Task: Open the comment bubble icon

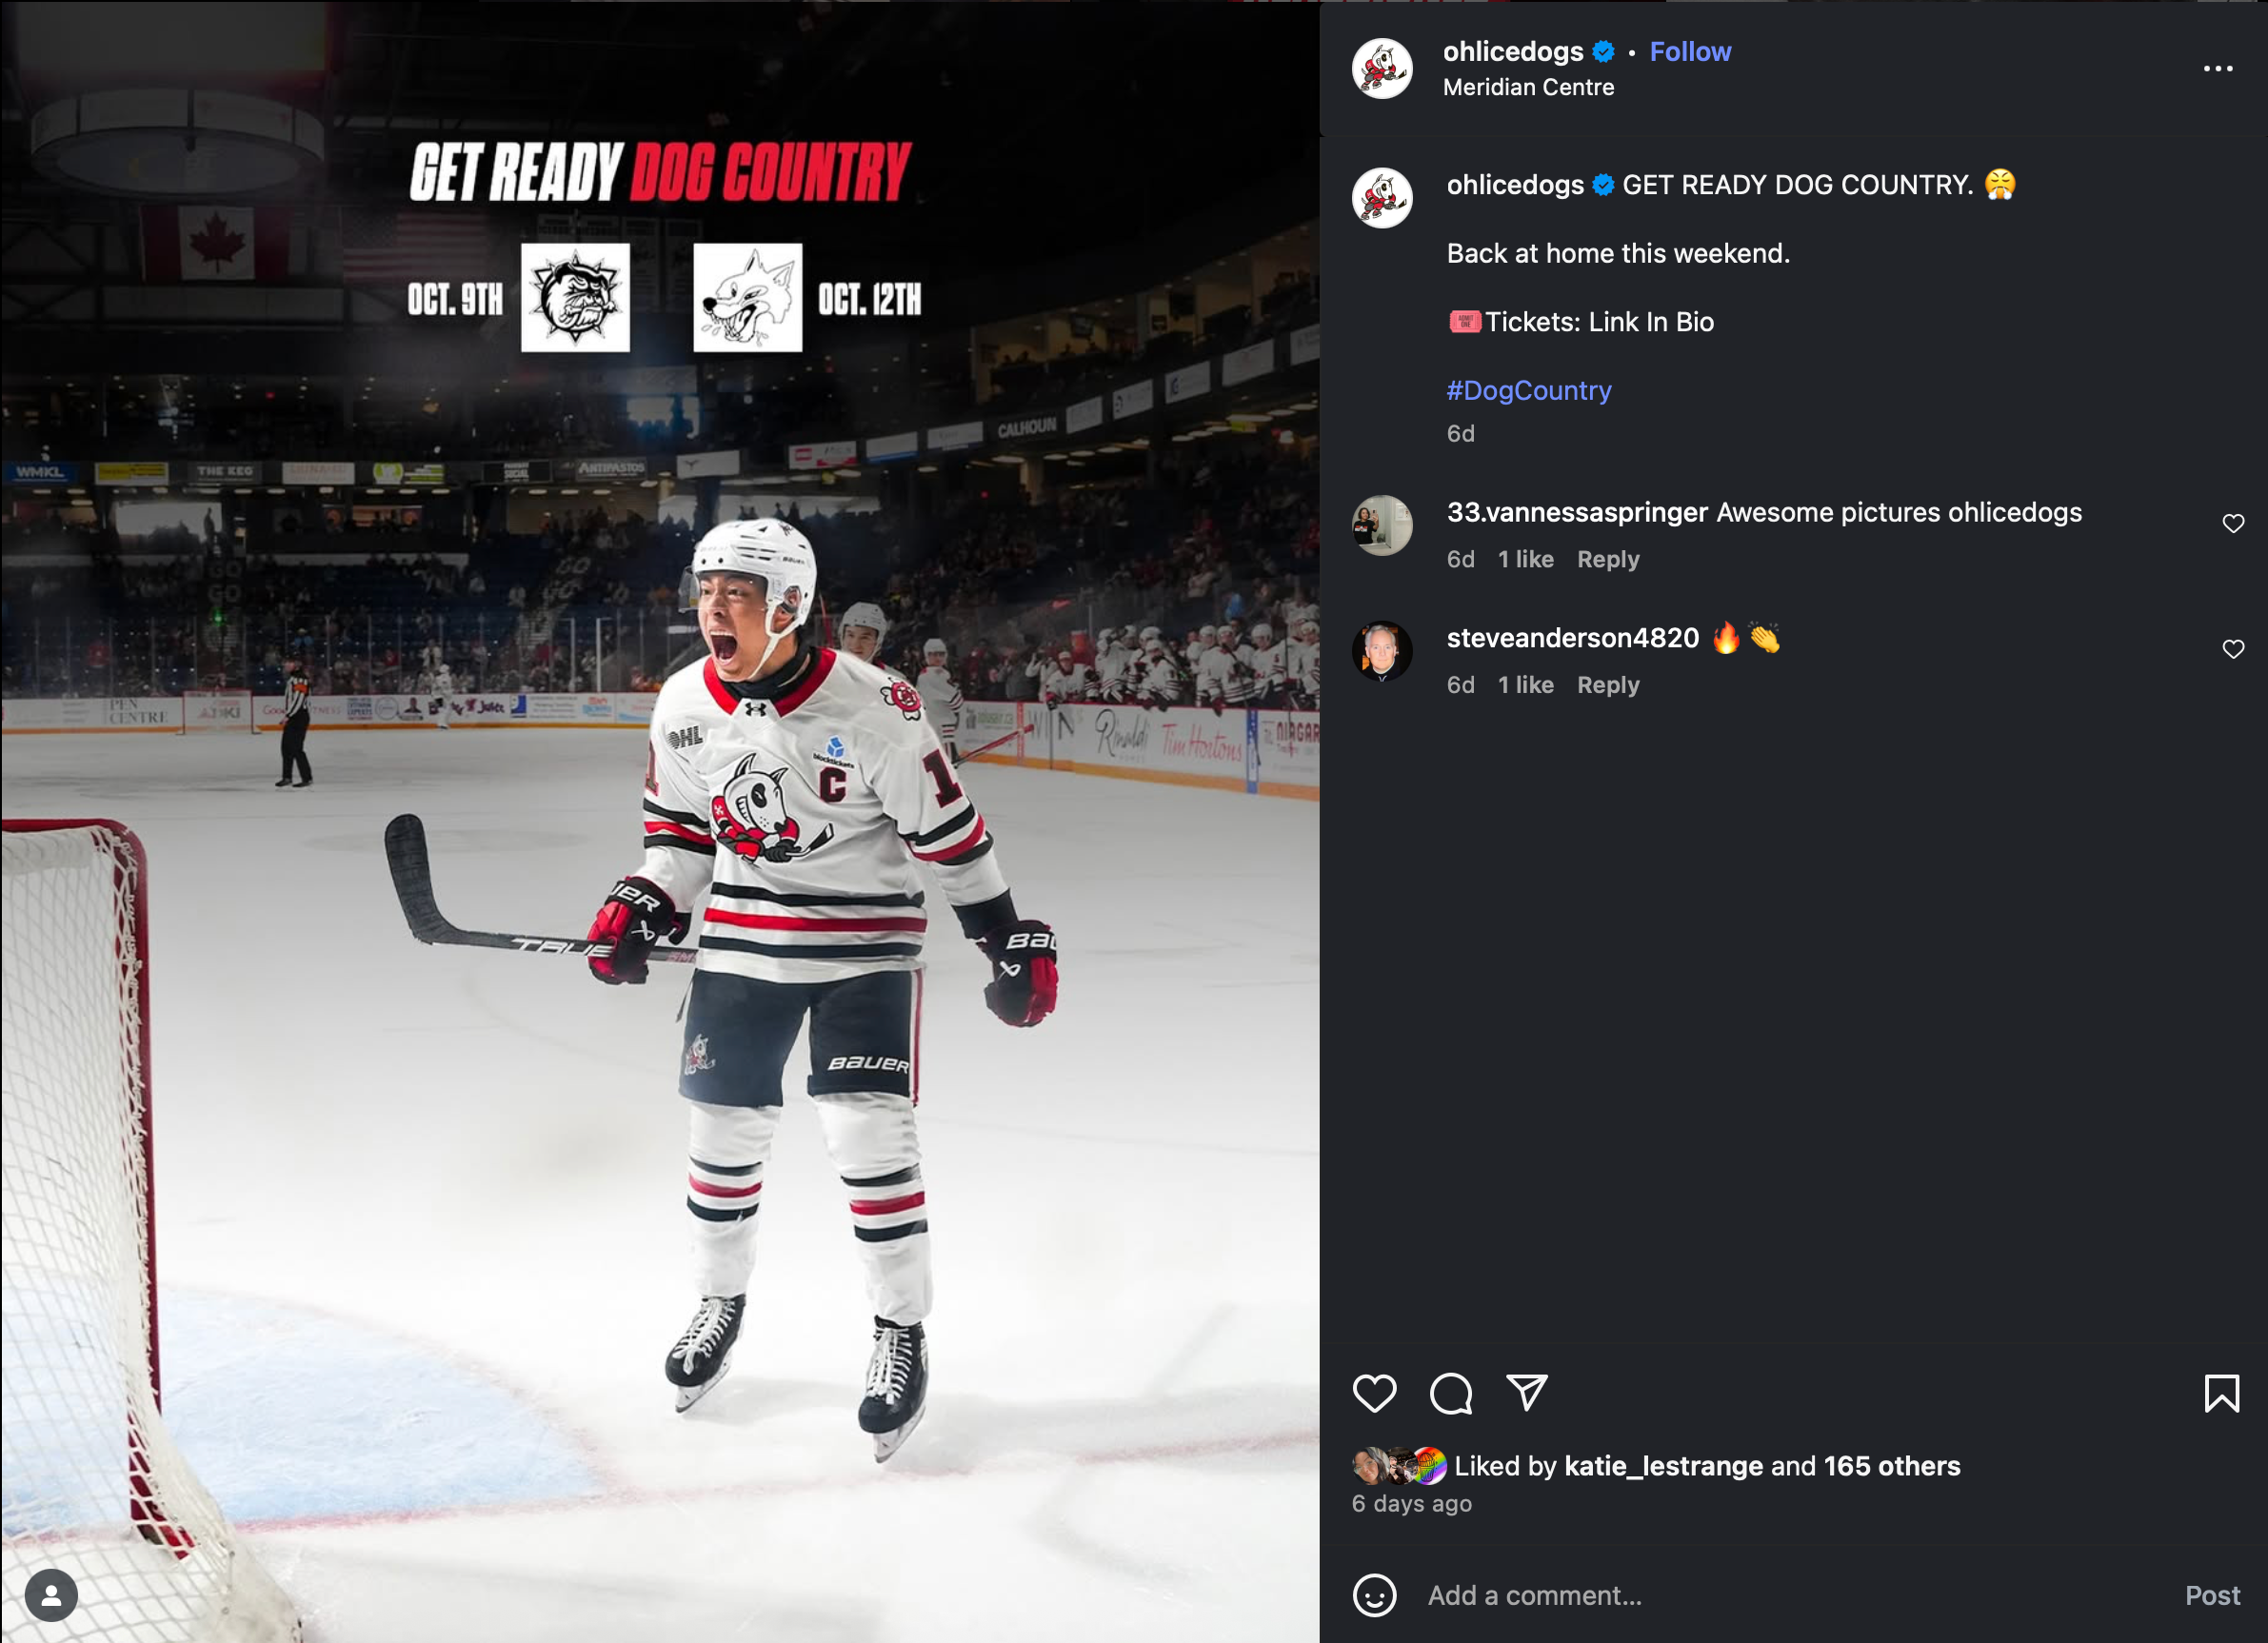Action: click(x=1451, y=1393)
